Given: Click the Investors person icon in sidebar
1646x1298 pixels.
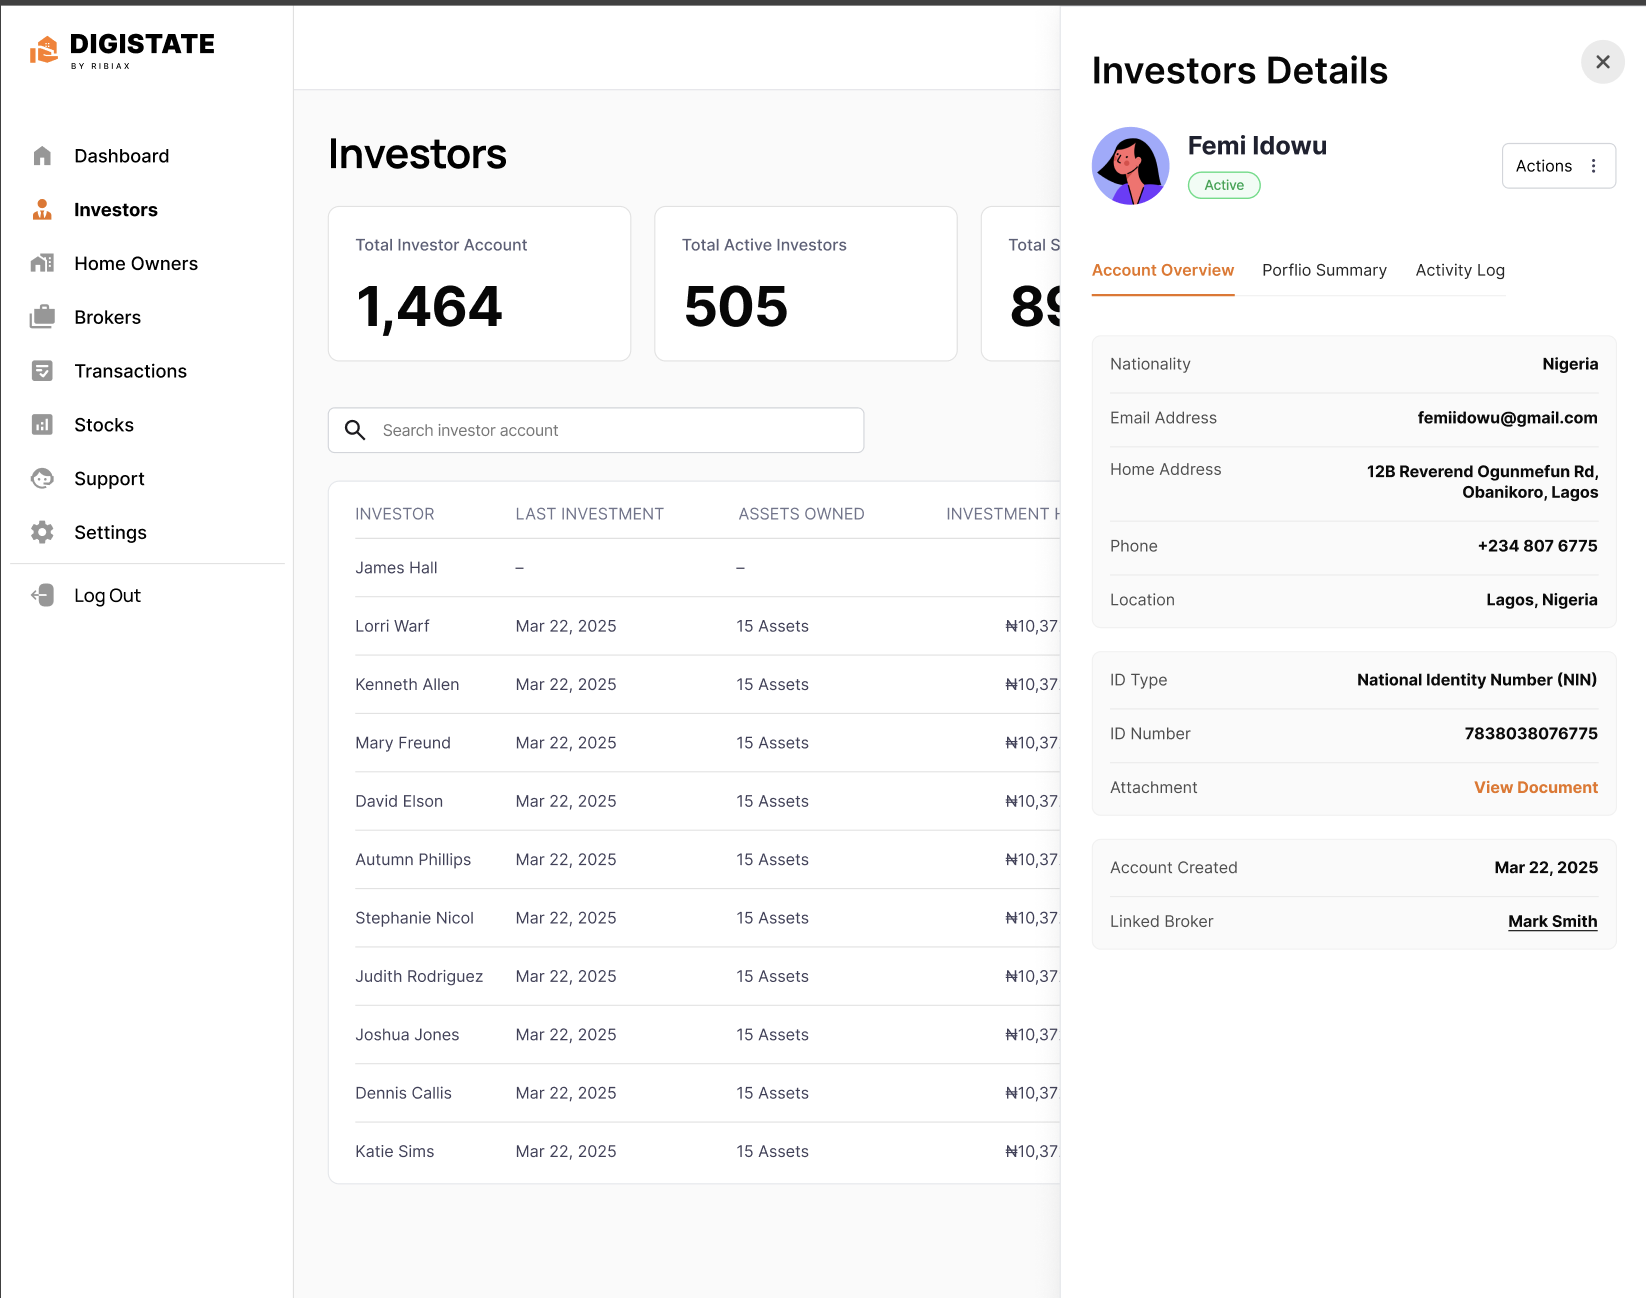Looking at the screenshot, I should [42, 210].
